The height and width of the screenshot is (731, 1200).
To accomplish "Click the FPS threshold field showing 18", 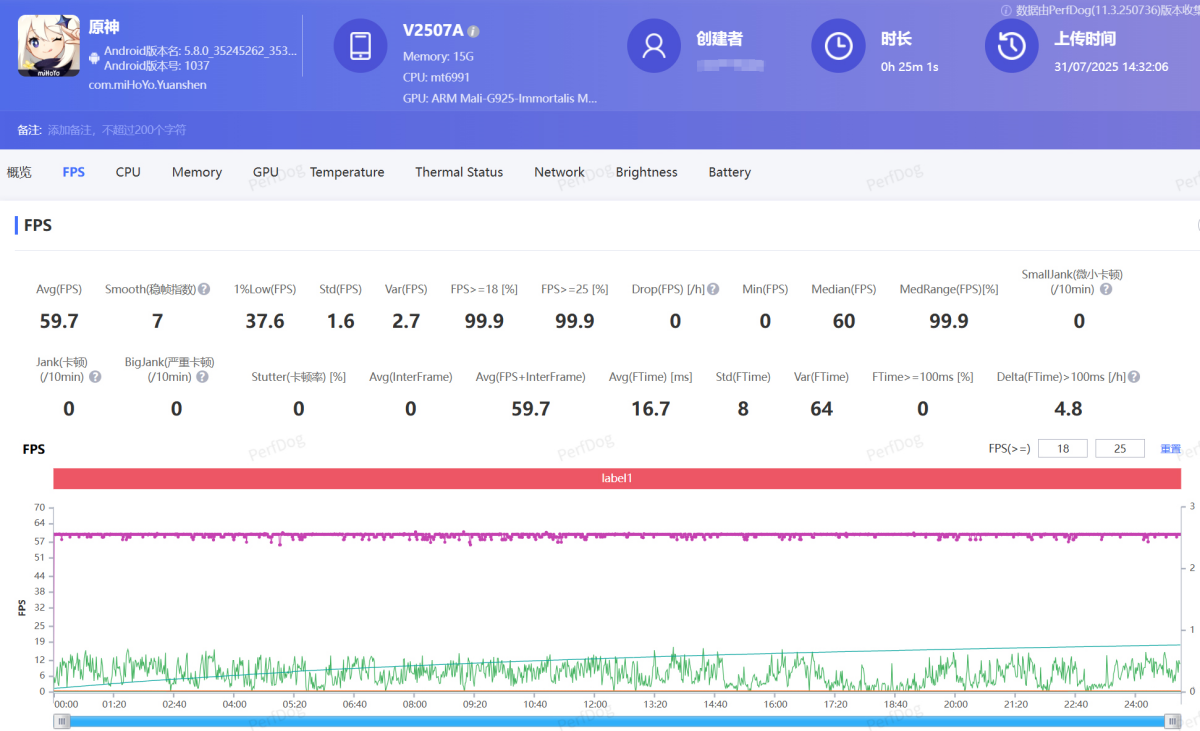I will click(x=1063, y=449).
